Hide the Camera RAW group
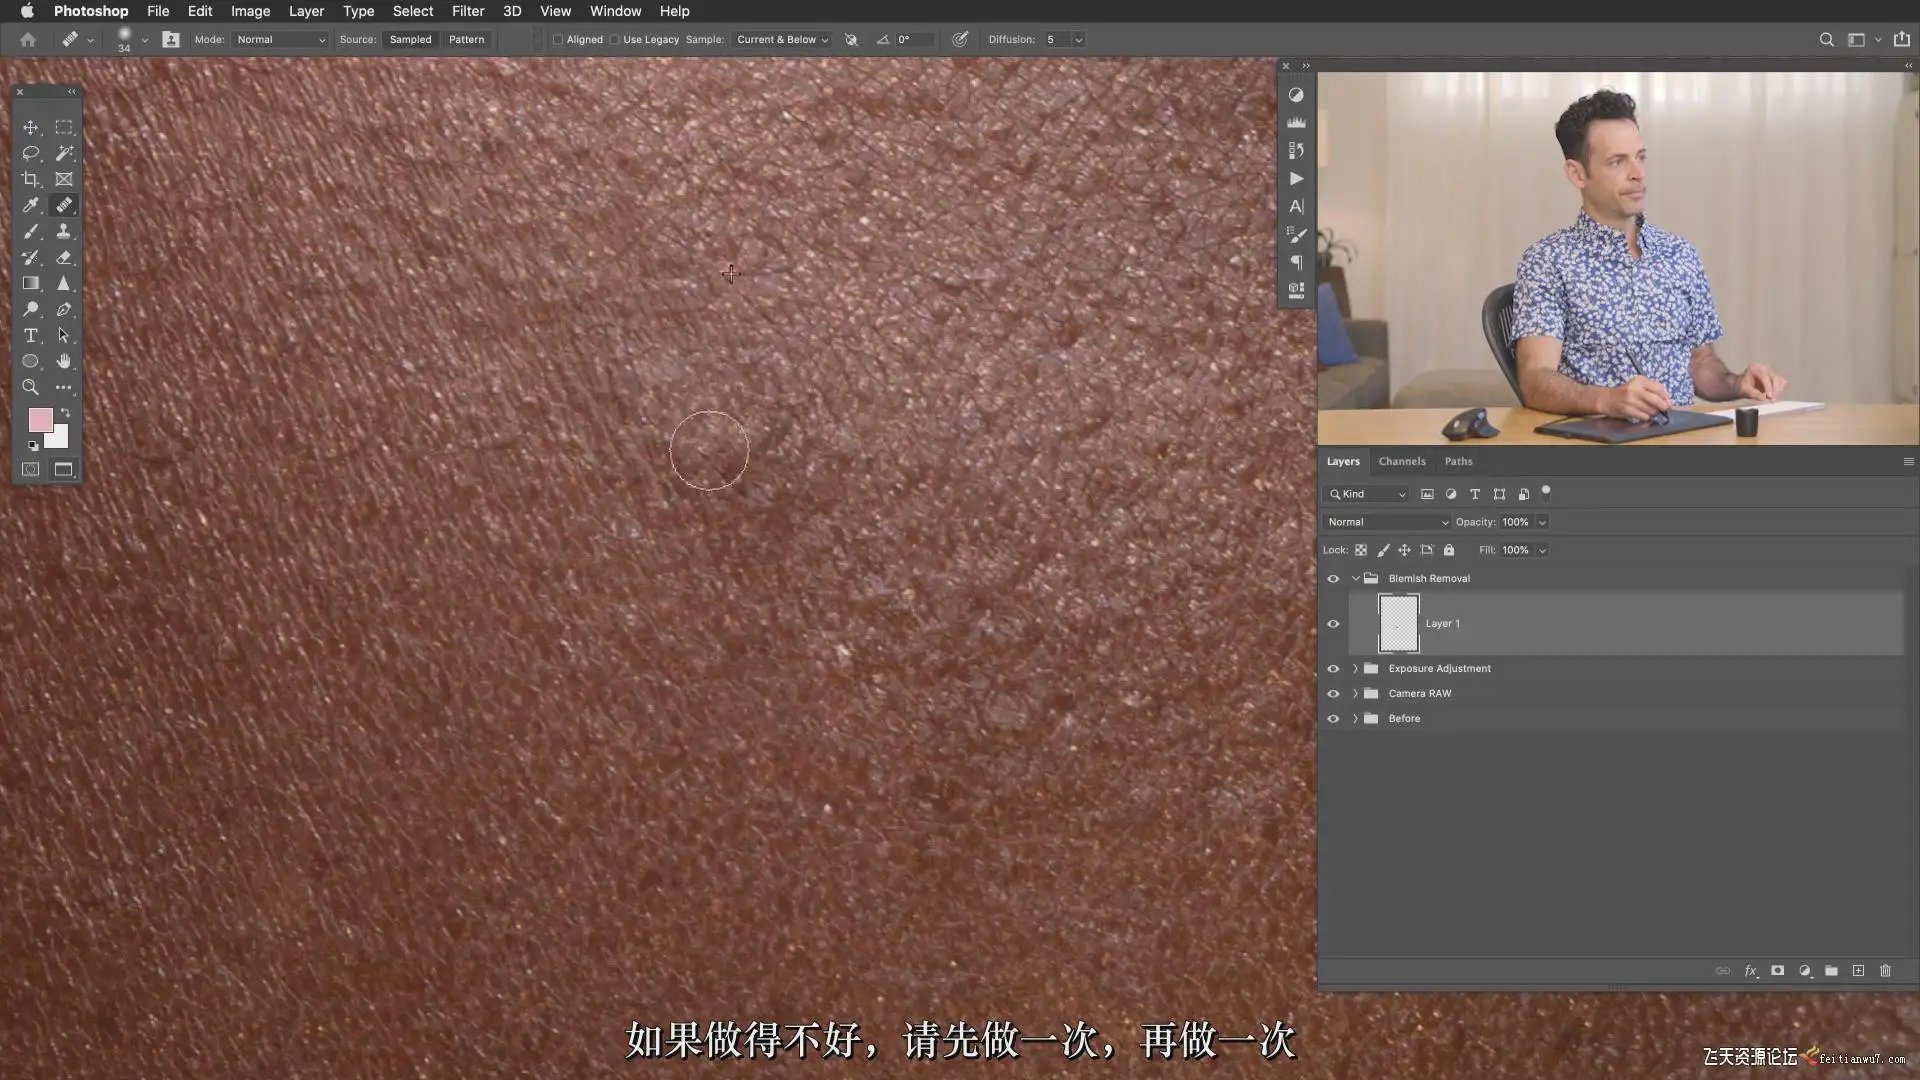 pyautogui.click(x=1333, y=693)
